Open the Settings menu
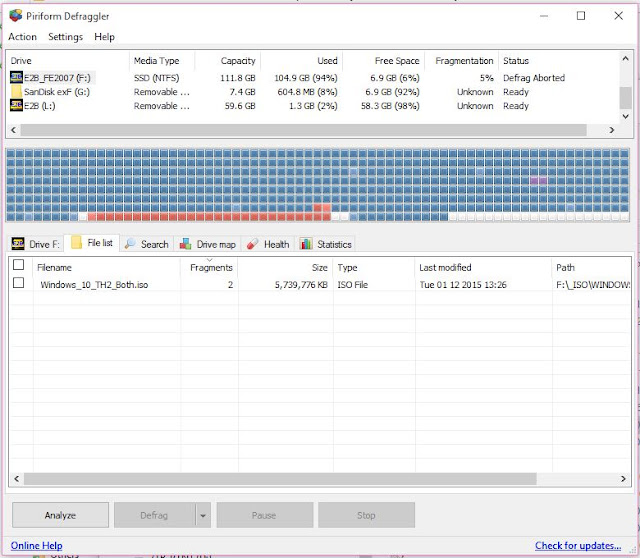 coord(65,37)
